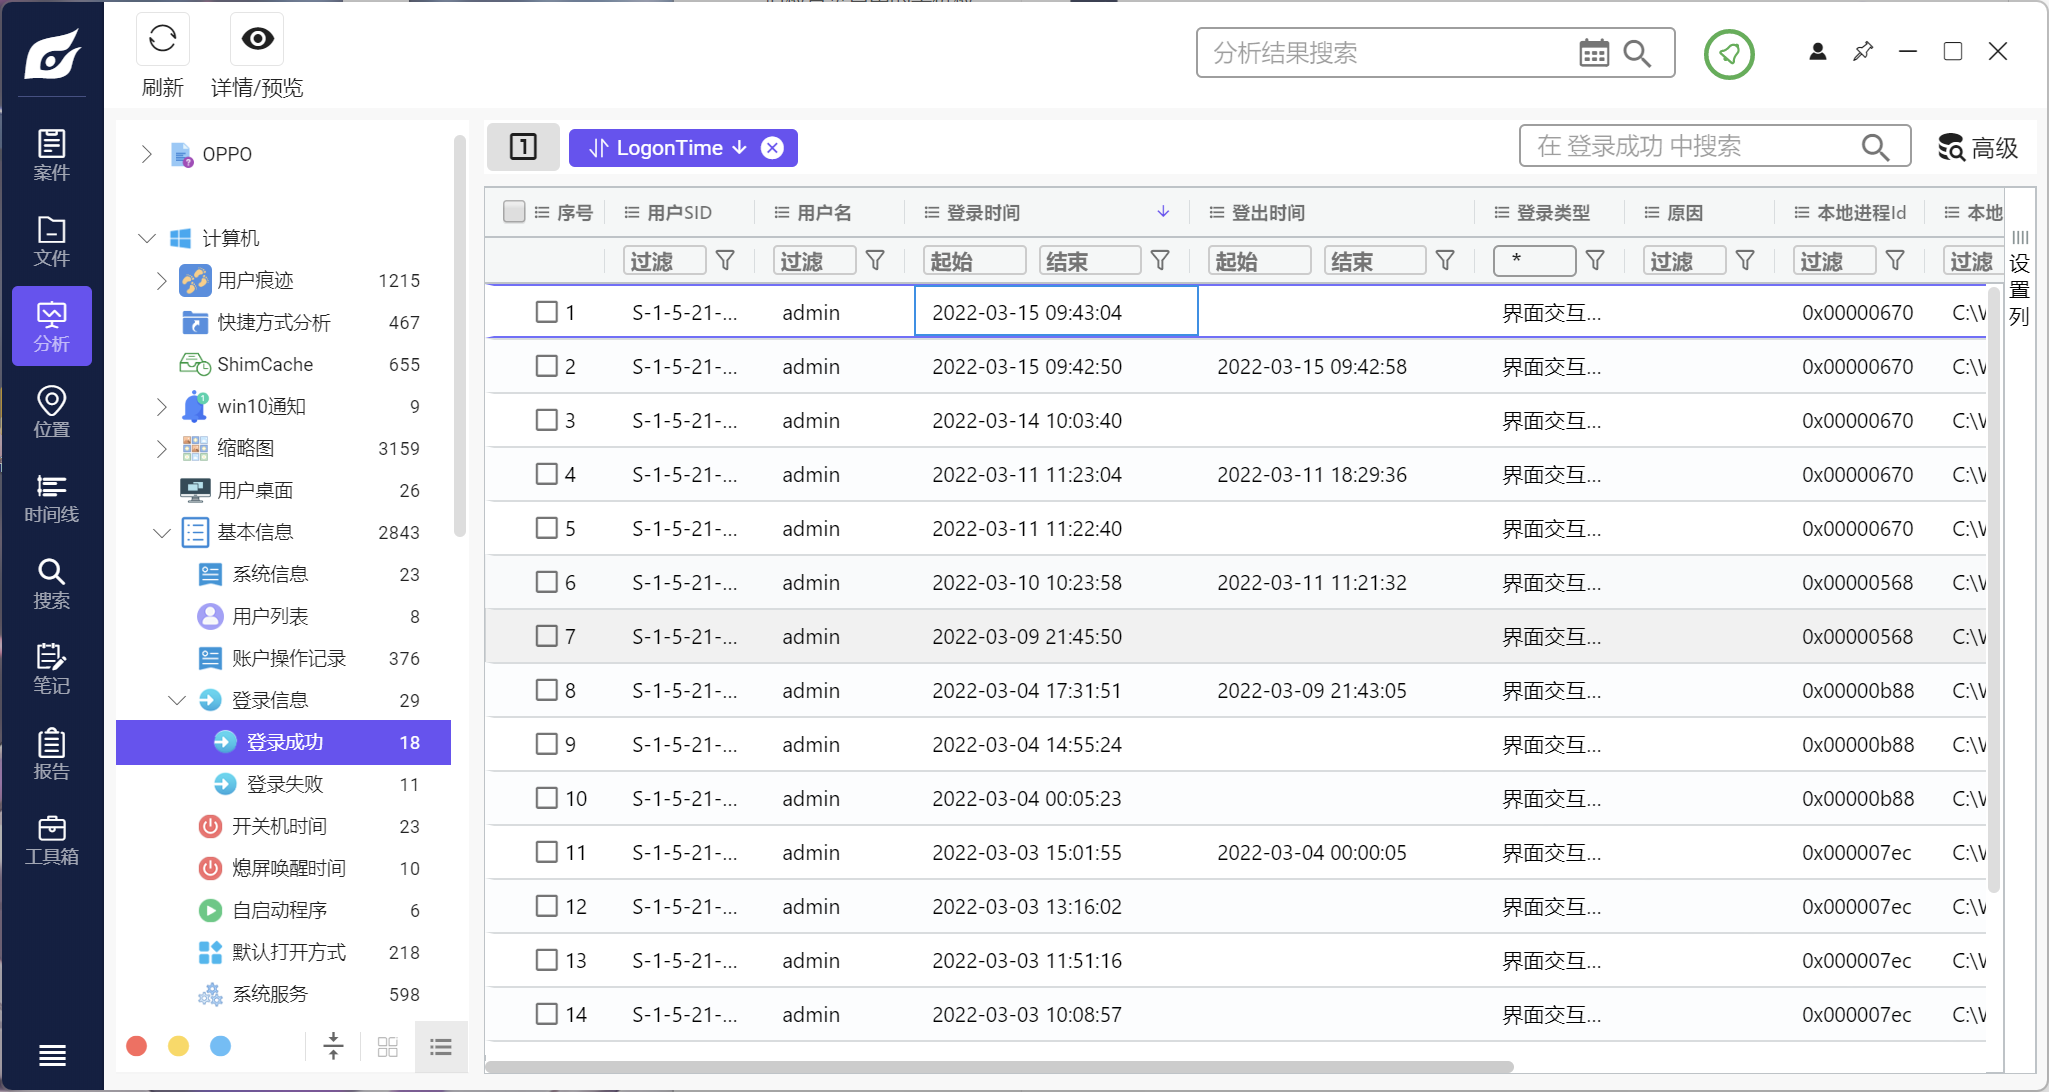The height and width of the screenshot is (1092, 2049).
Task: Click the hamburger menu icon at sidebar bottom
Action: [x=52, y=1055]
